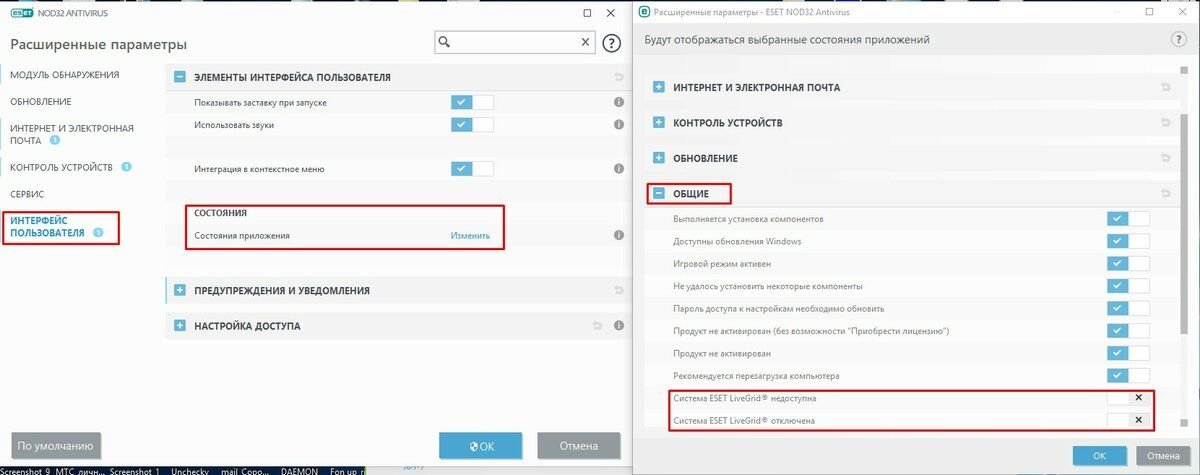Image resolution: width=1200 pixels, height=475 pixels.
Task: Click the Изменить link for Состояния приложения
Action: coord(470,236)
